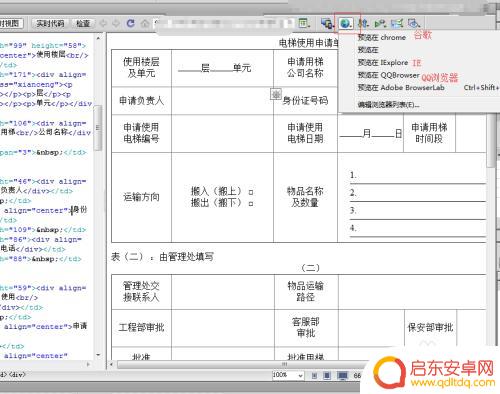The height and width of the screenshot is (394, 500).
Task: Click the 保安部审批 table cell
Action: point(430,328)
